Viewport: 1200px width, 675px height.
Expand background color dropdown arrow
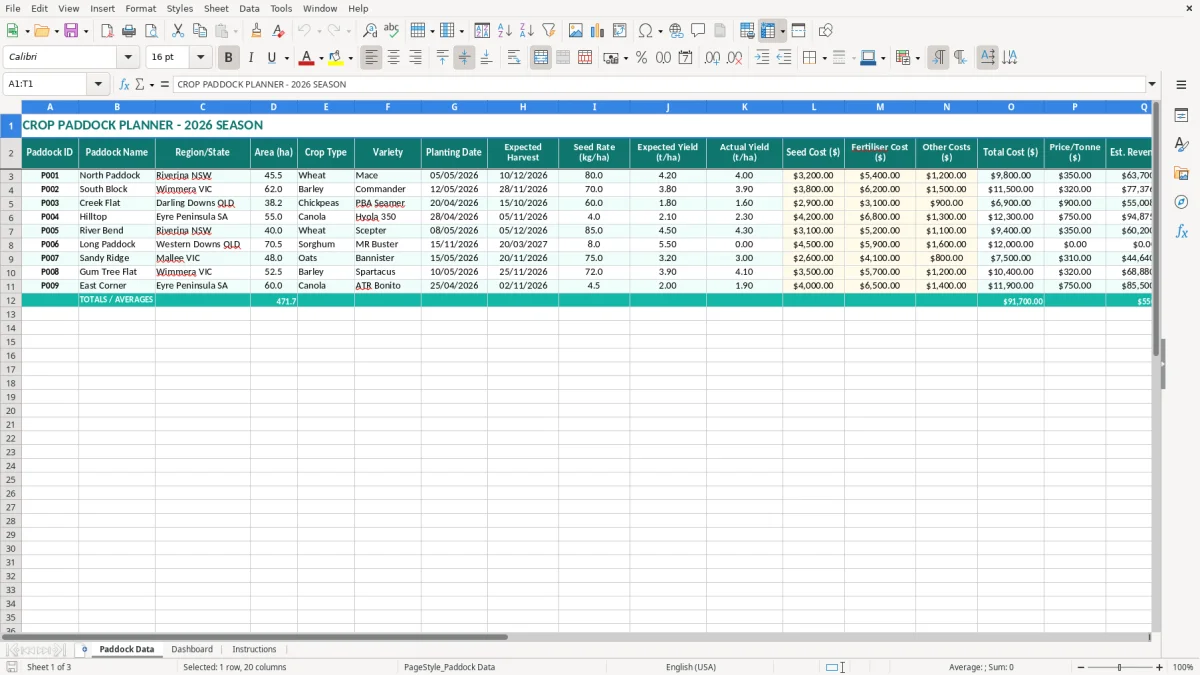[350, 58]
